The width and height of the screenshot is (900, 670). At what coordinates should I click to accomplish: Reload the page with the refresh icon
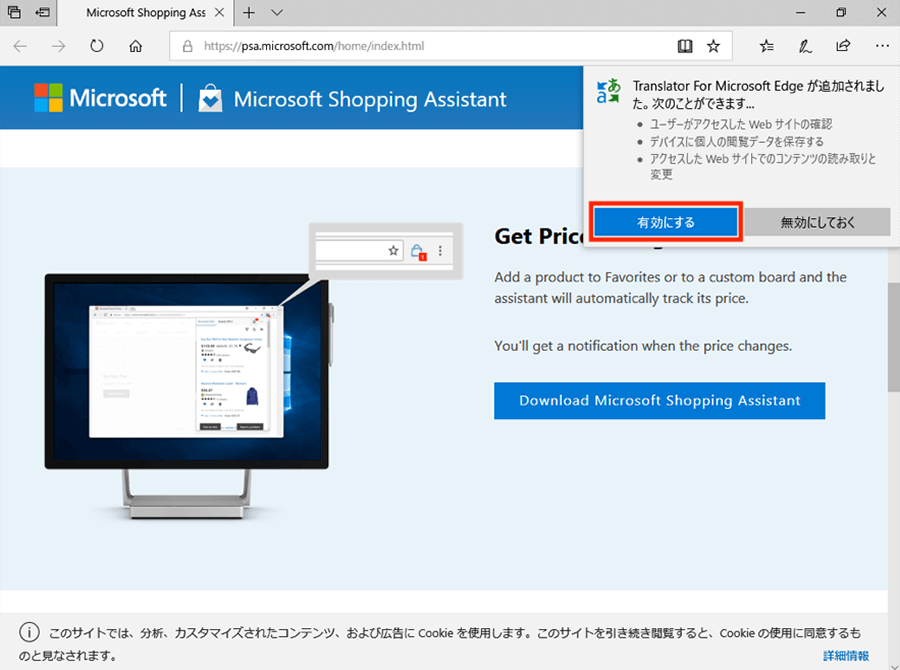tap(96, 46)
